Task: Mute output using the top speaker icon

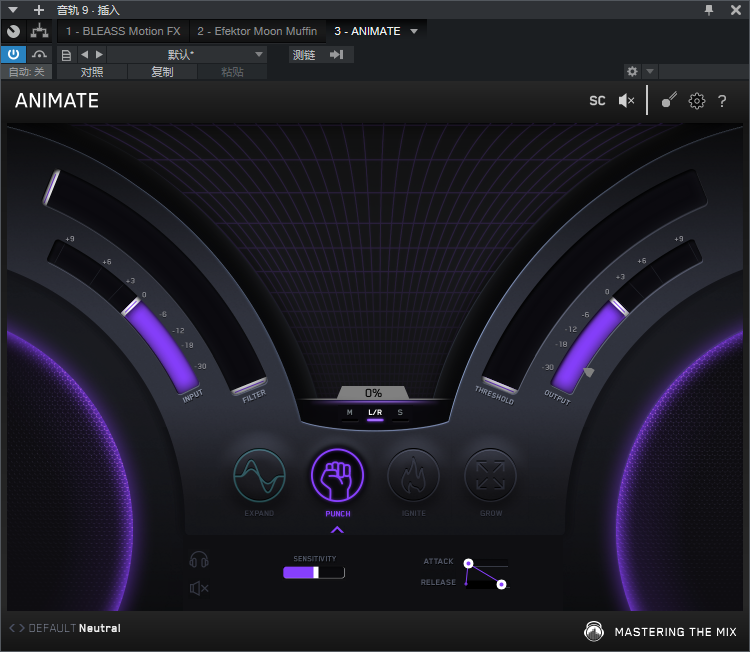Action: click(626, 100)
